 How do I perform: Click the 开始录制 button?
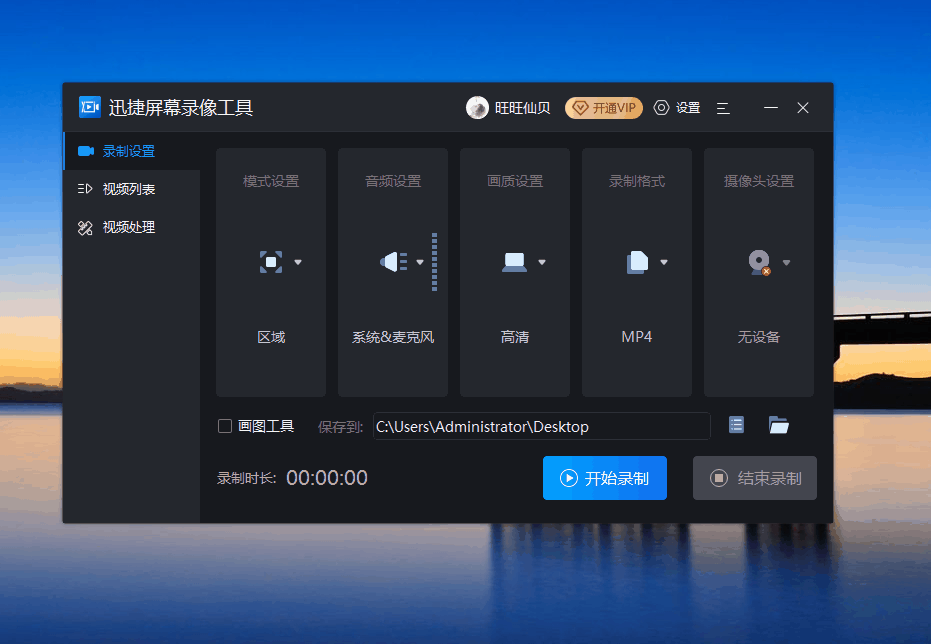point(604,478)
